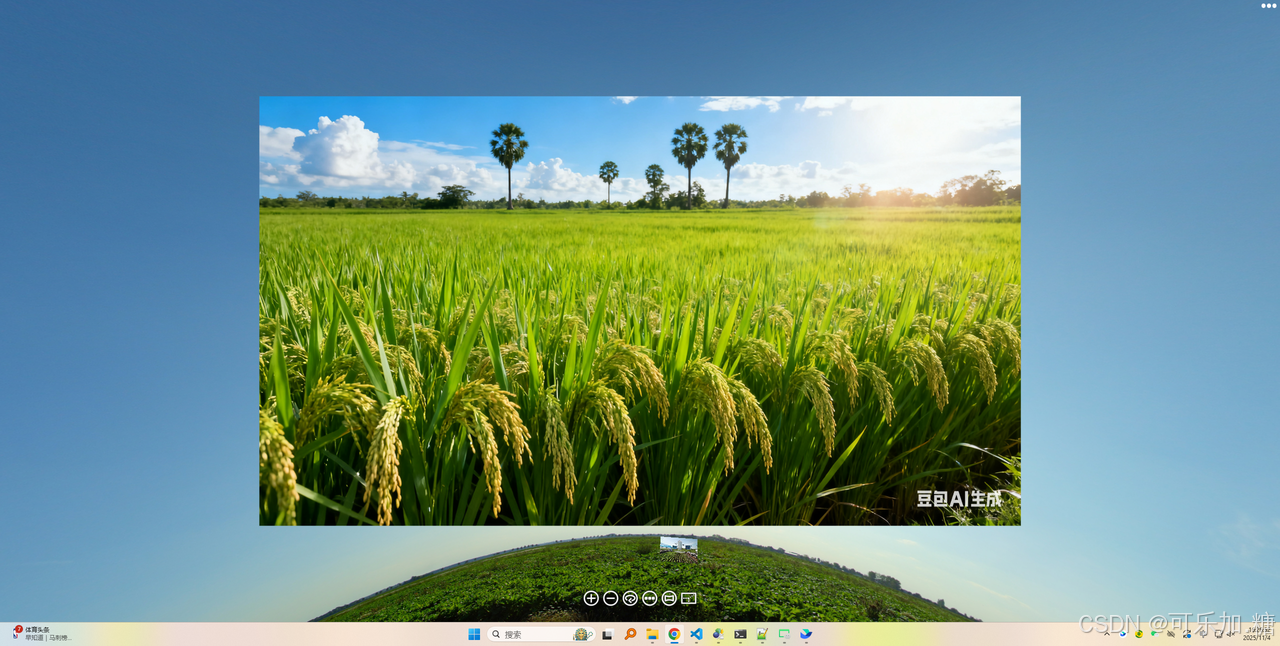Open File Explorer from the taskbar
This screenshot has width=1280, height=646.
[x=652, y=634]
